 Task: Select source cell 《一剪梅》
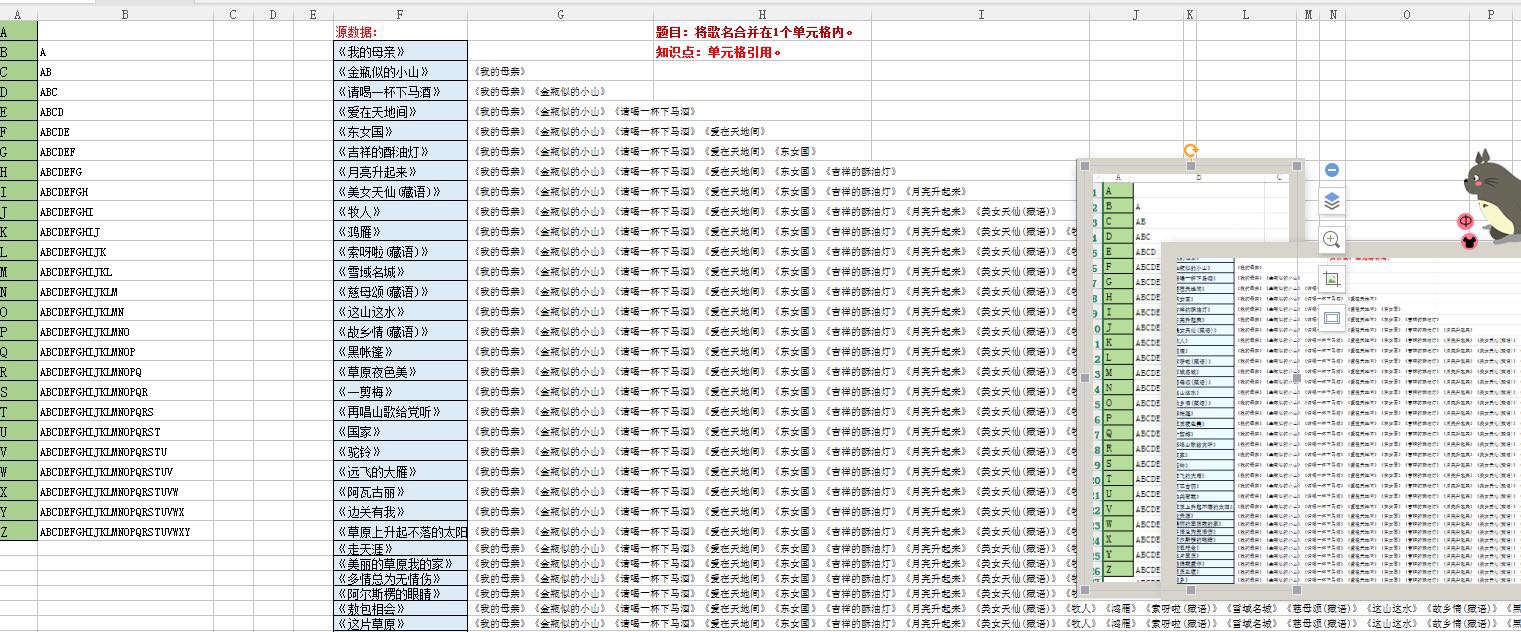pos(400,392)
